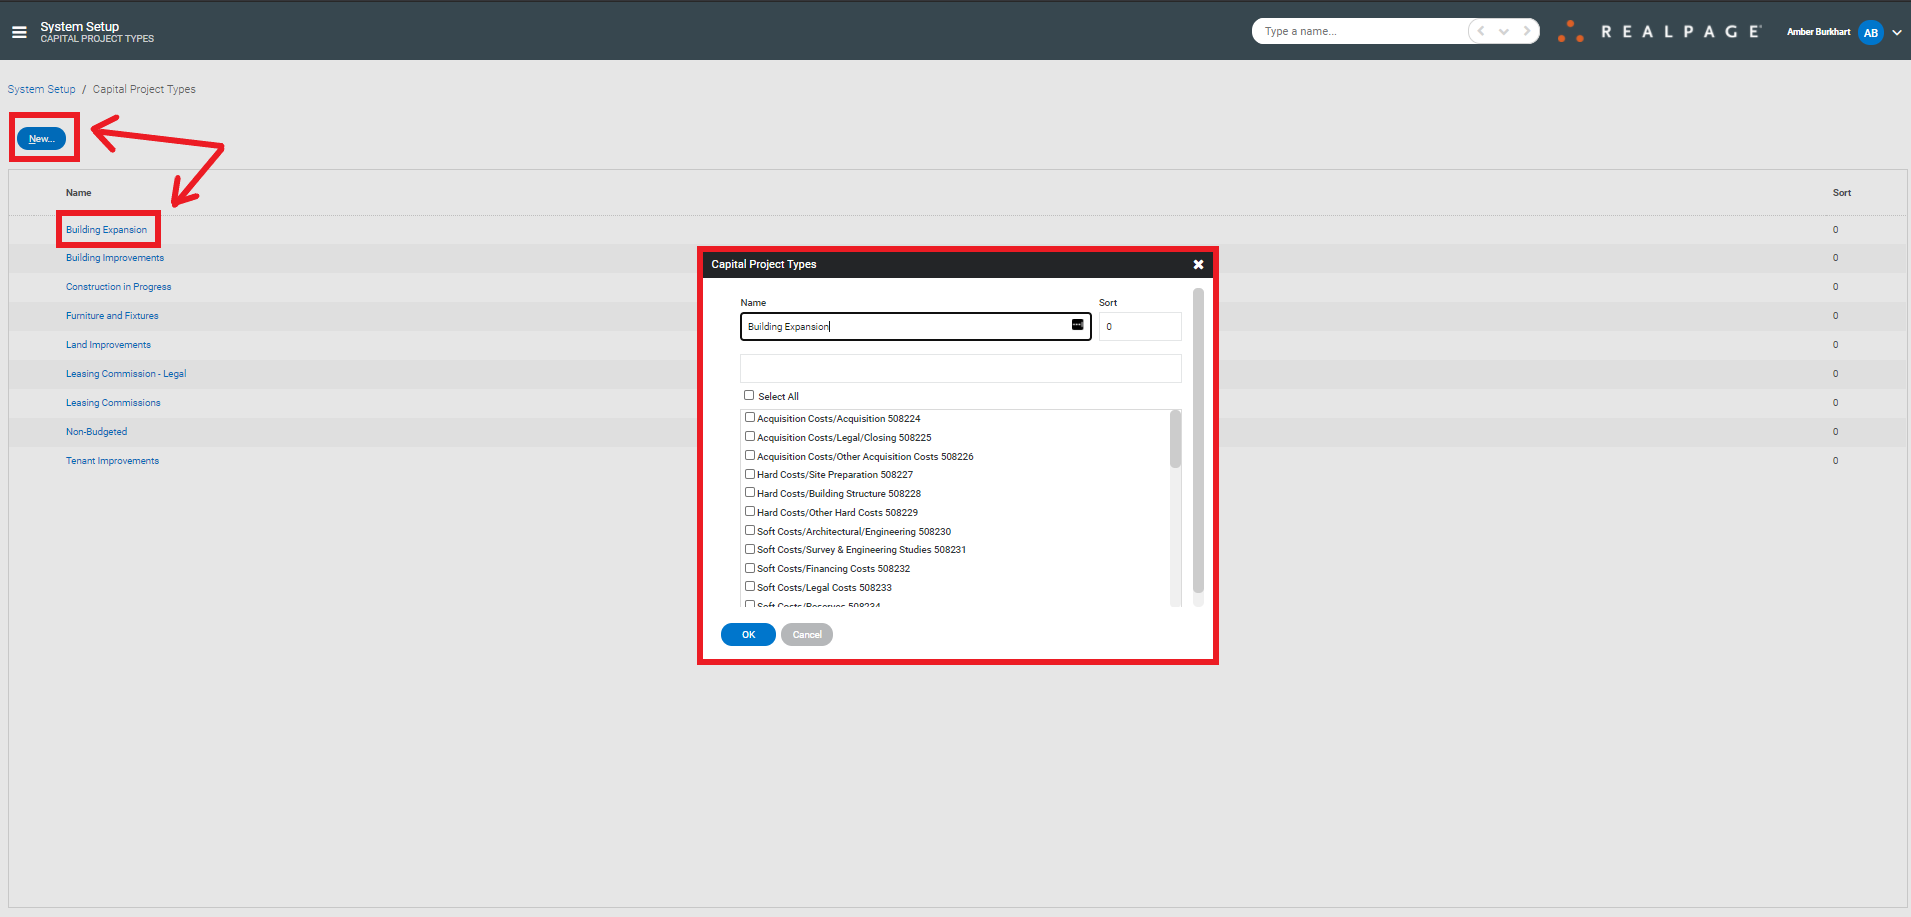Click the empty filter box above Select All
The height and width of the screenshot is (917, 1911).
(960, 368)
